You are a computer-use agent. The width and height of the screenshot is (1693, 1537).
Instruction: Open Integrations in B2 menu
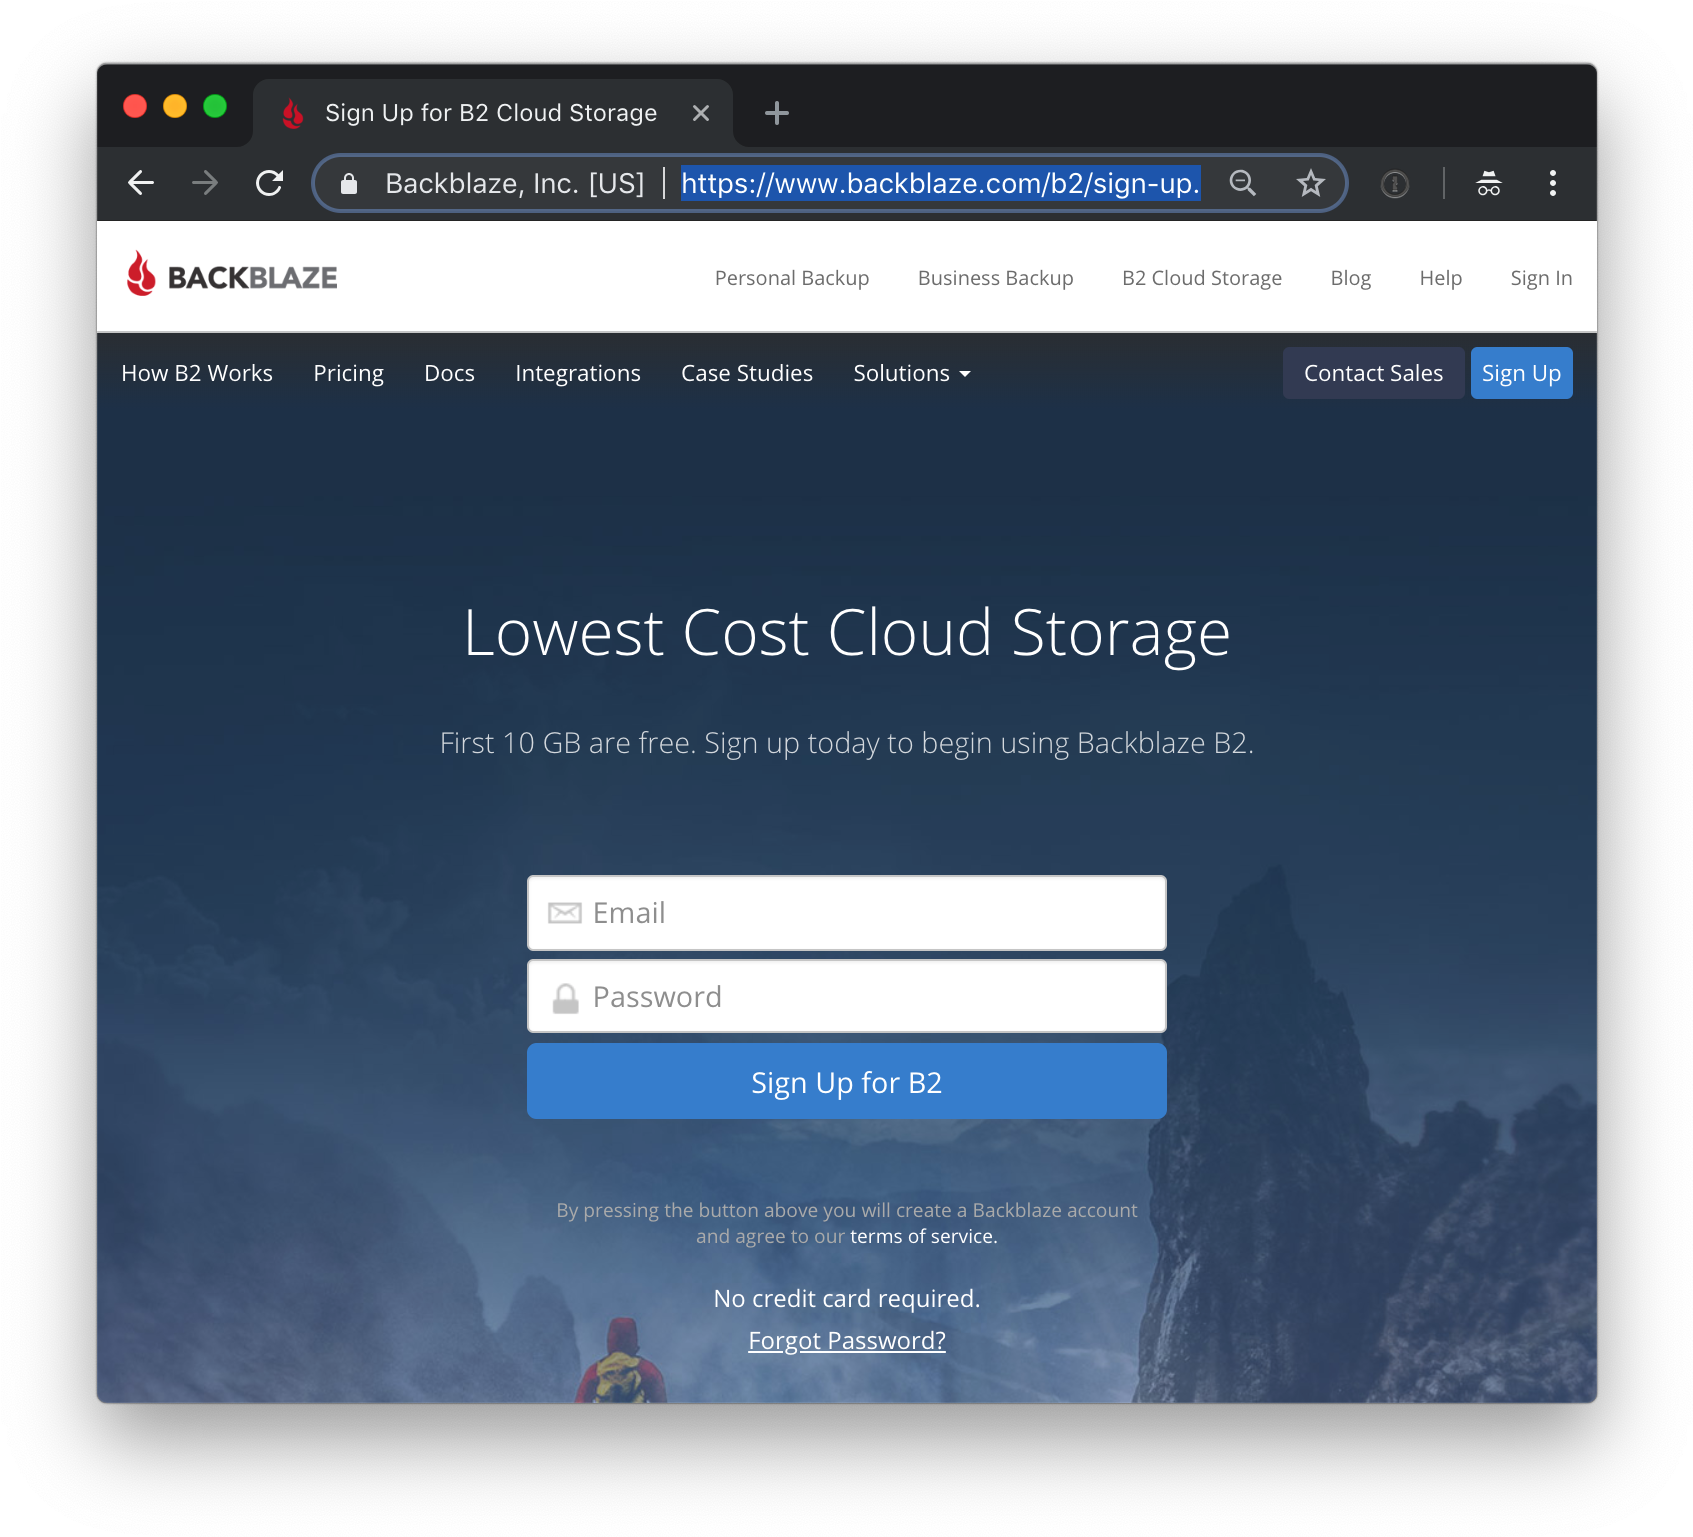click(577, 373)
